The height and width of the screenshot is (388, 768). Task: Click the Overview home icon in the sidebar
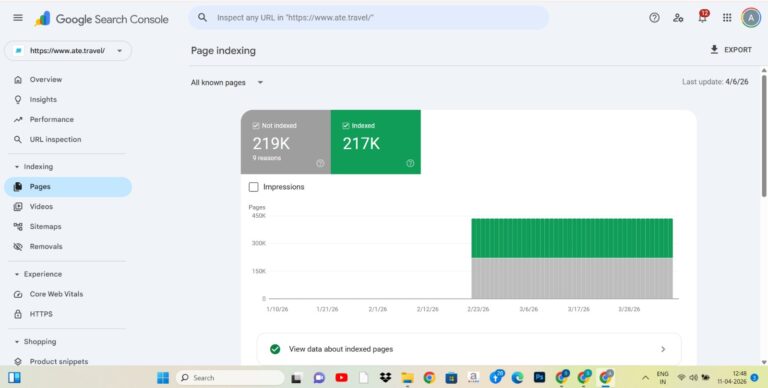(18, 79)
